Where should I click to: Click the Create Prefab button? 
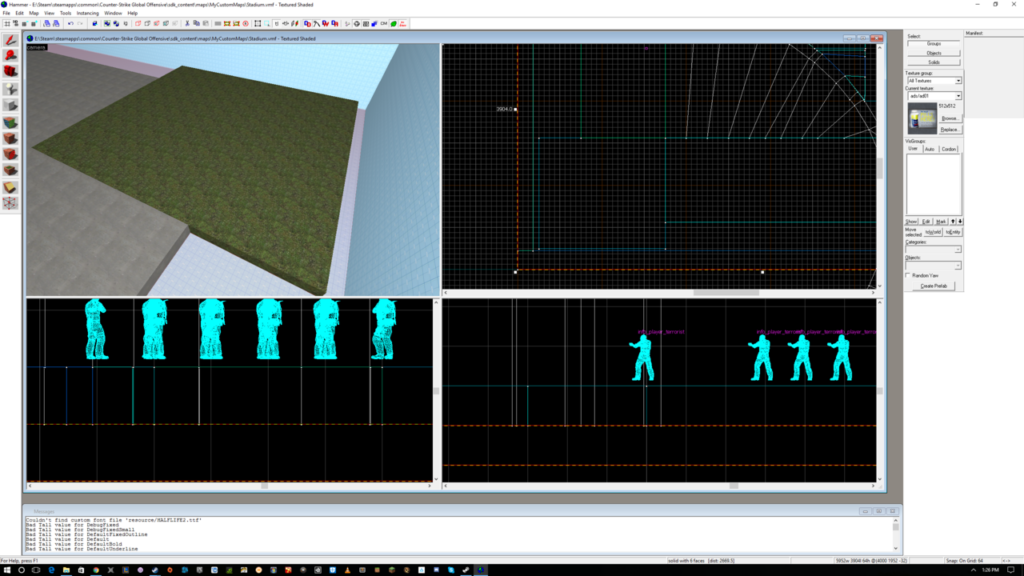[934, 286]
